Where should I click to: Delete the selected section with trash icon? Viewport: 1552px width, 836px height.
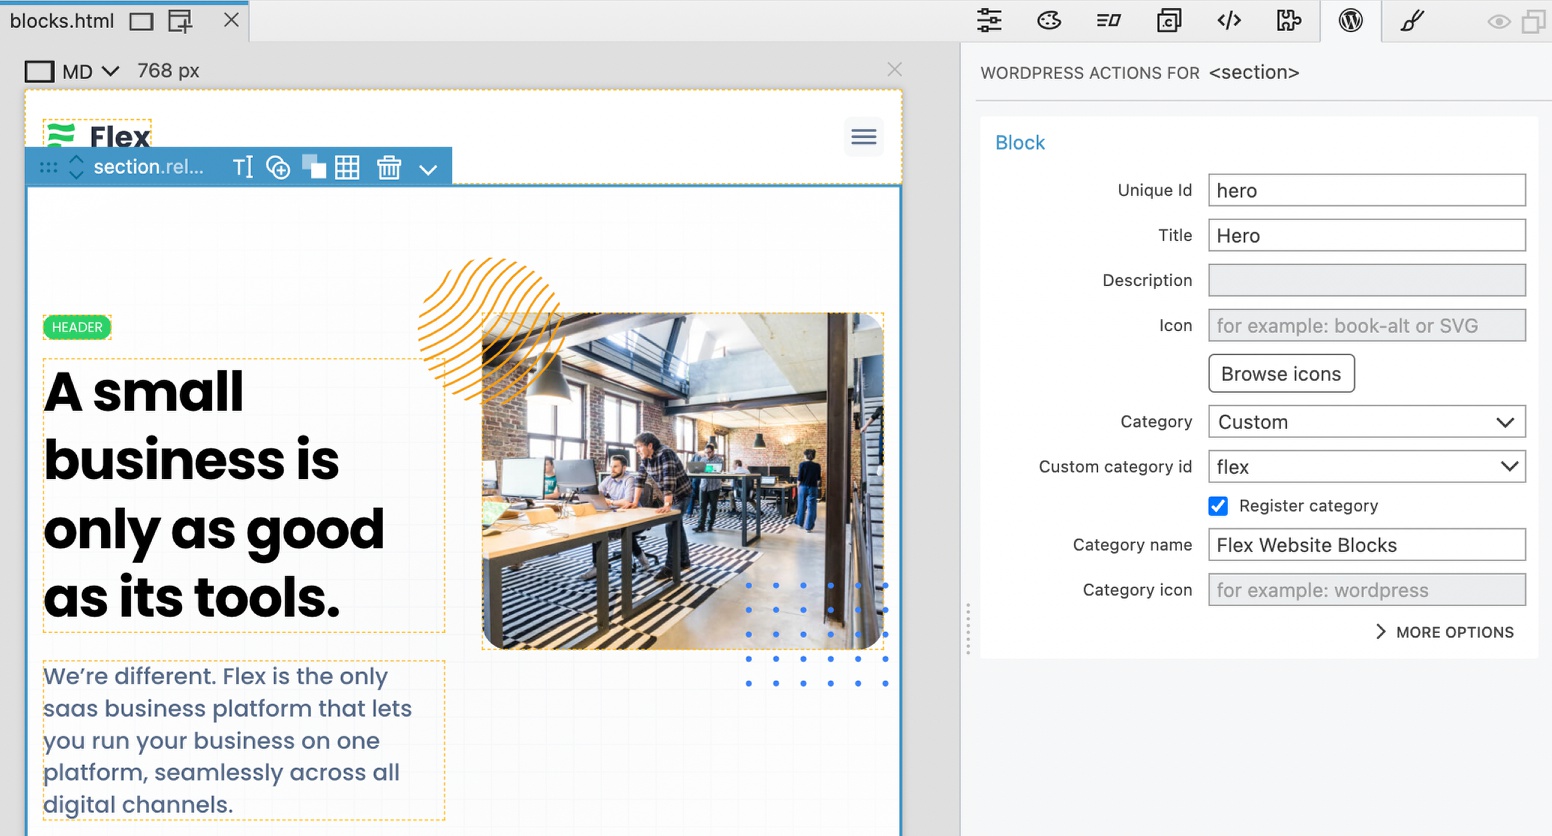tap(389, 167)
